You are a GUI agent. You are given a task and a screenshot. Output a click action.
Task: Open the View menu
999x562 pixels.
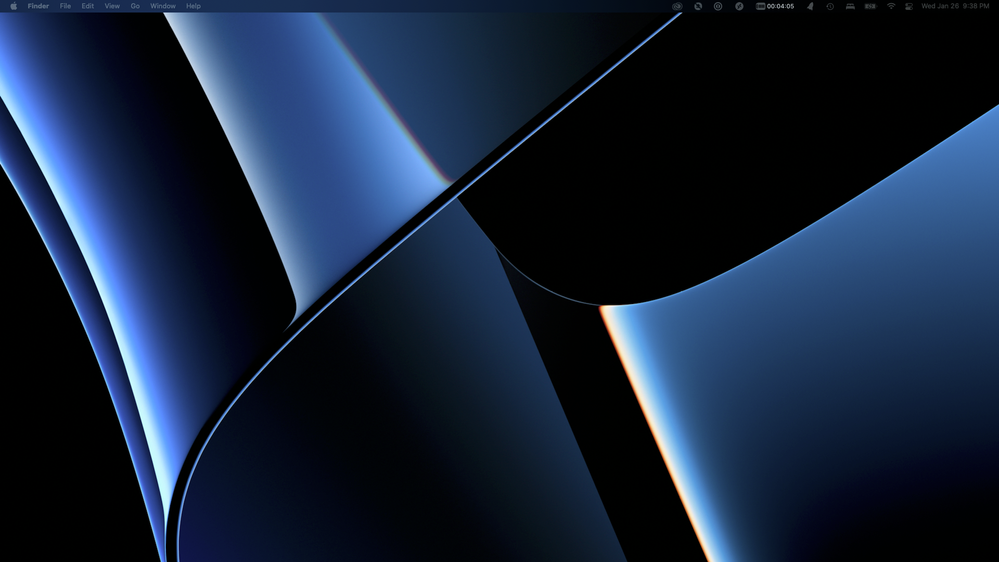(111, 6)
